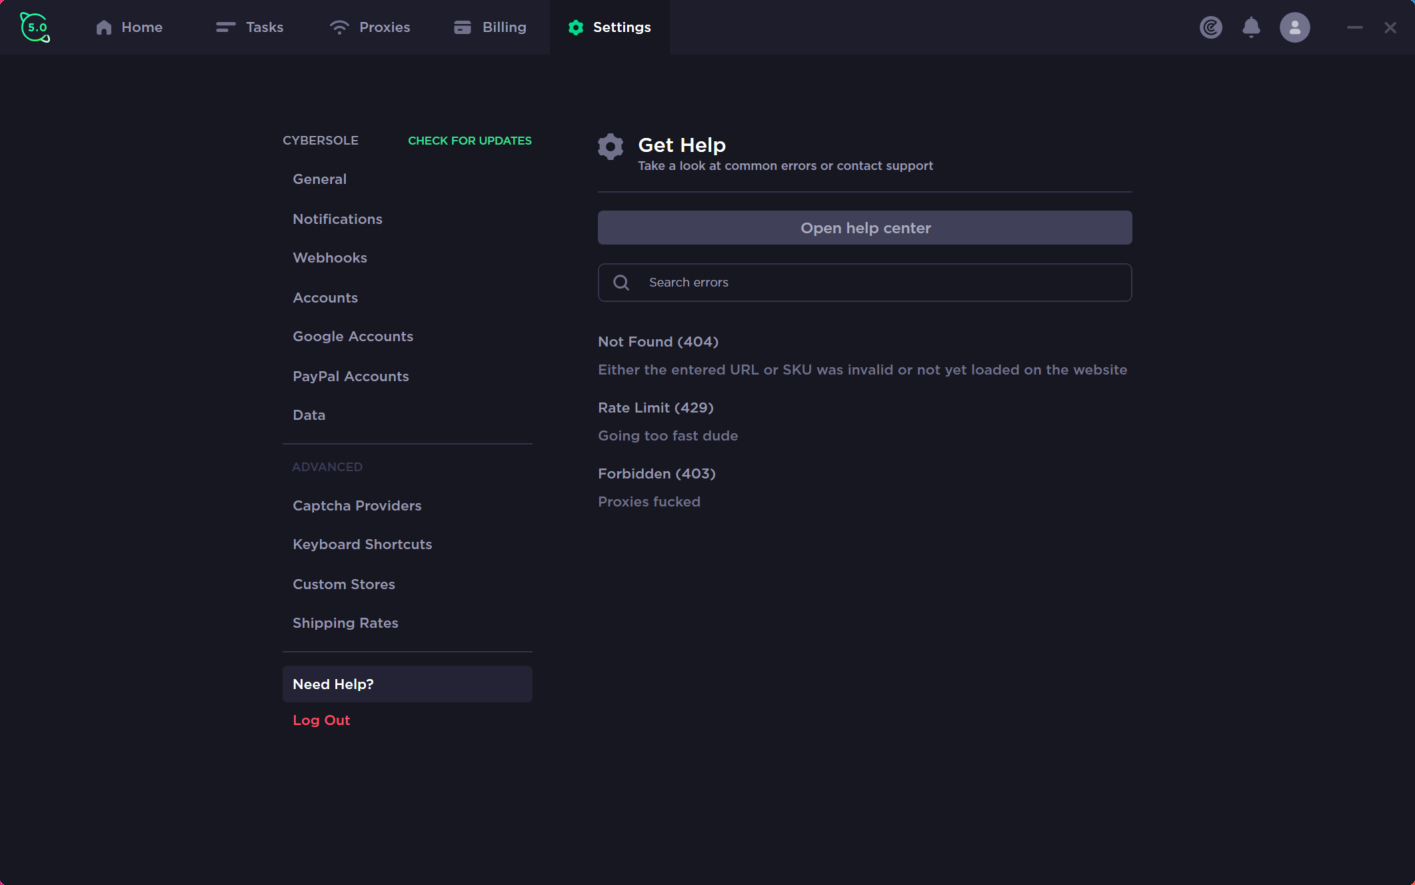Select the Rate Limit (429) error entry
Viewport: 1415px width, 885px height.
click(x=656, y=408)
